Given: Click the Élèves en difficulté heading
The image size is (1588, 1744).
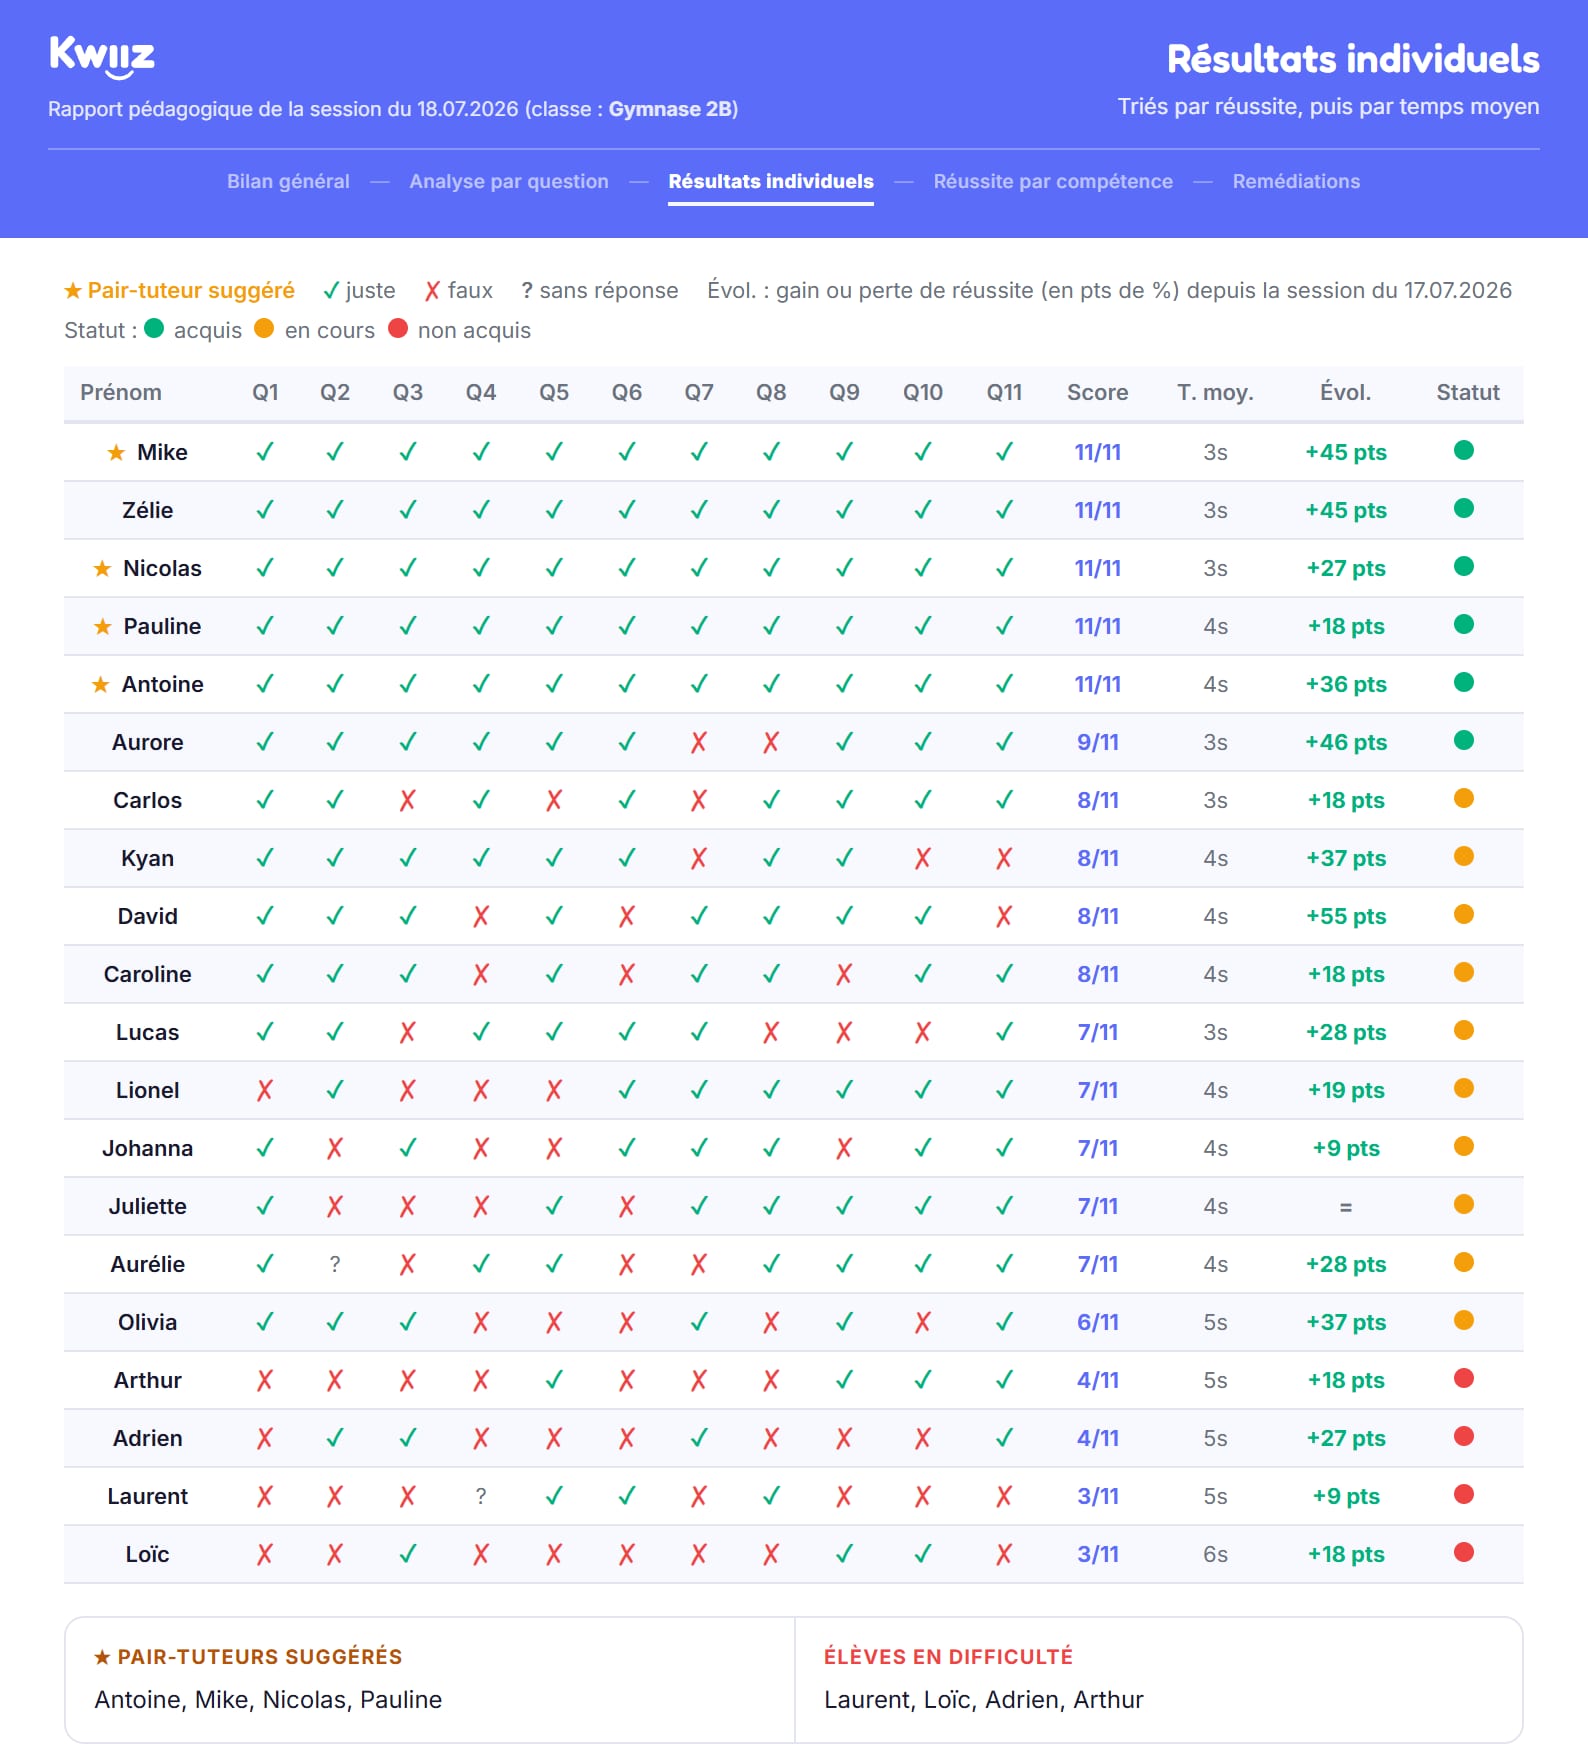Looking at the screenshot, I should [948, 1656].
